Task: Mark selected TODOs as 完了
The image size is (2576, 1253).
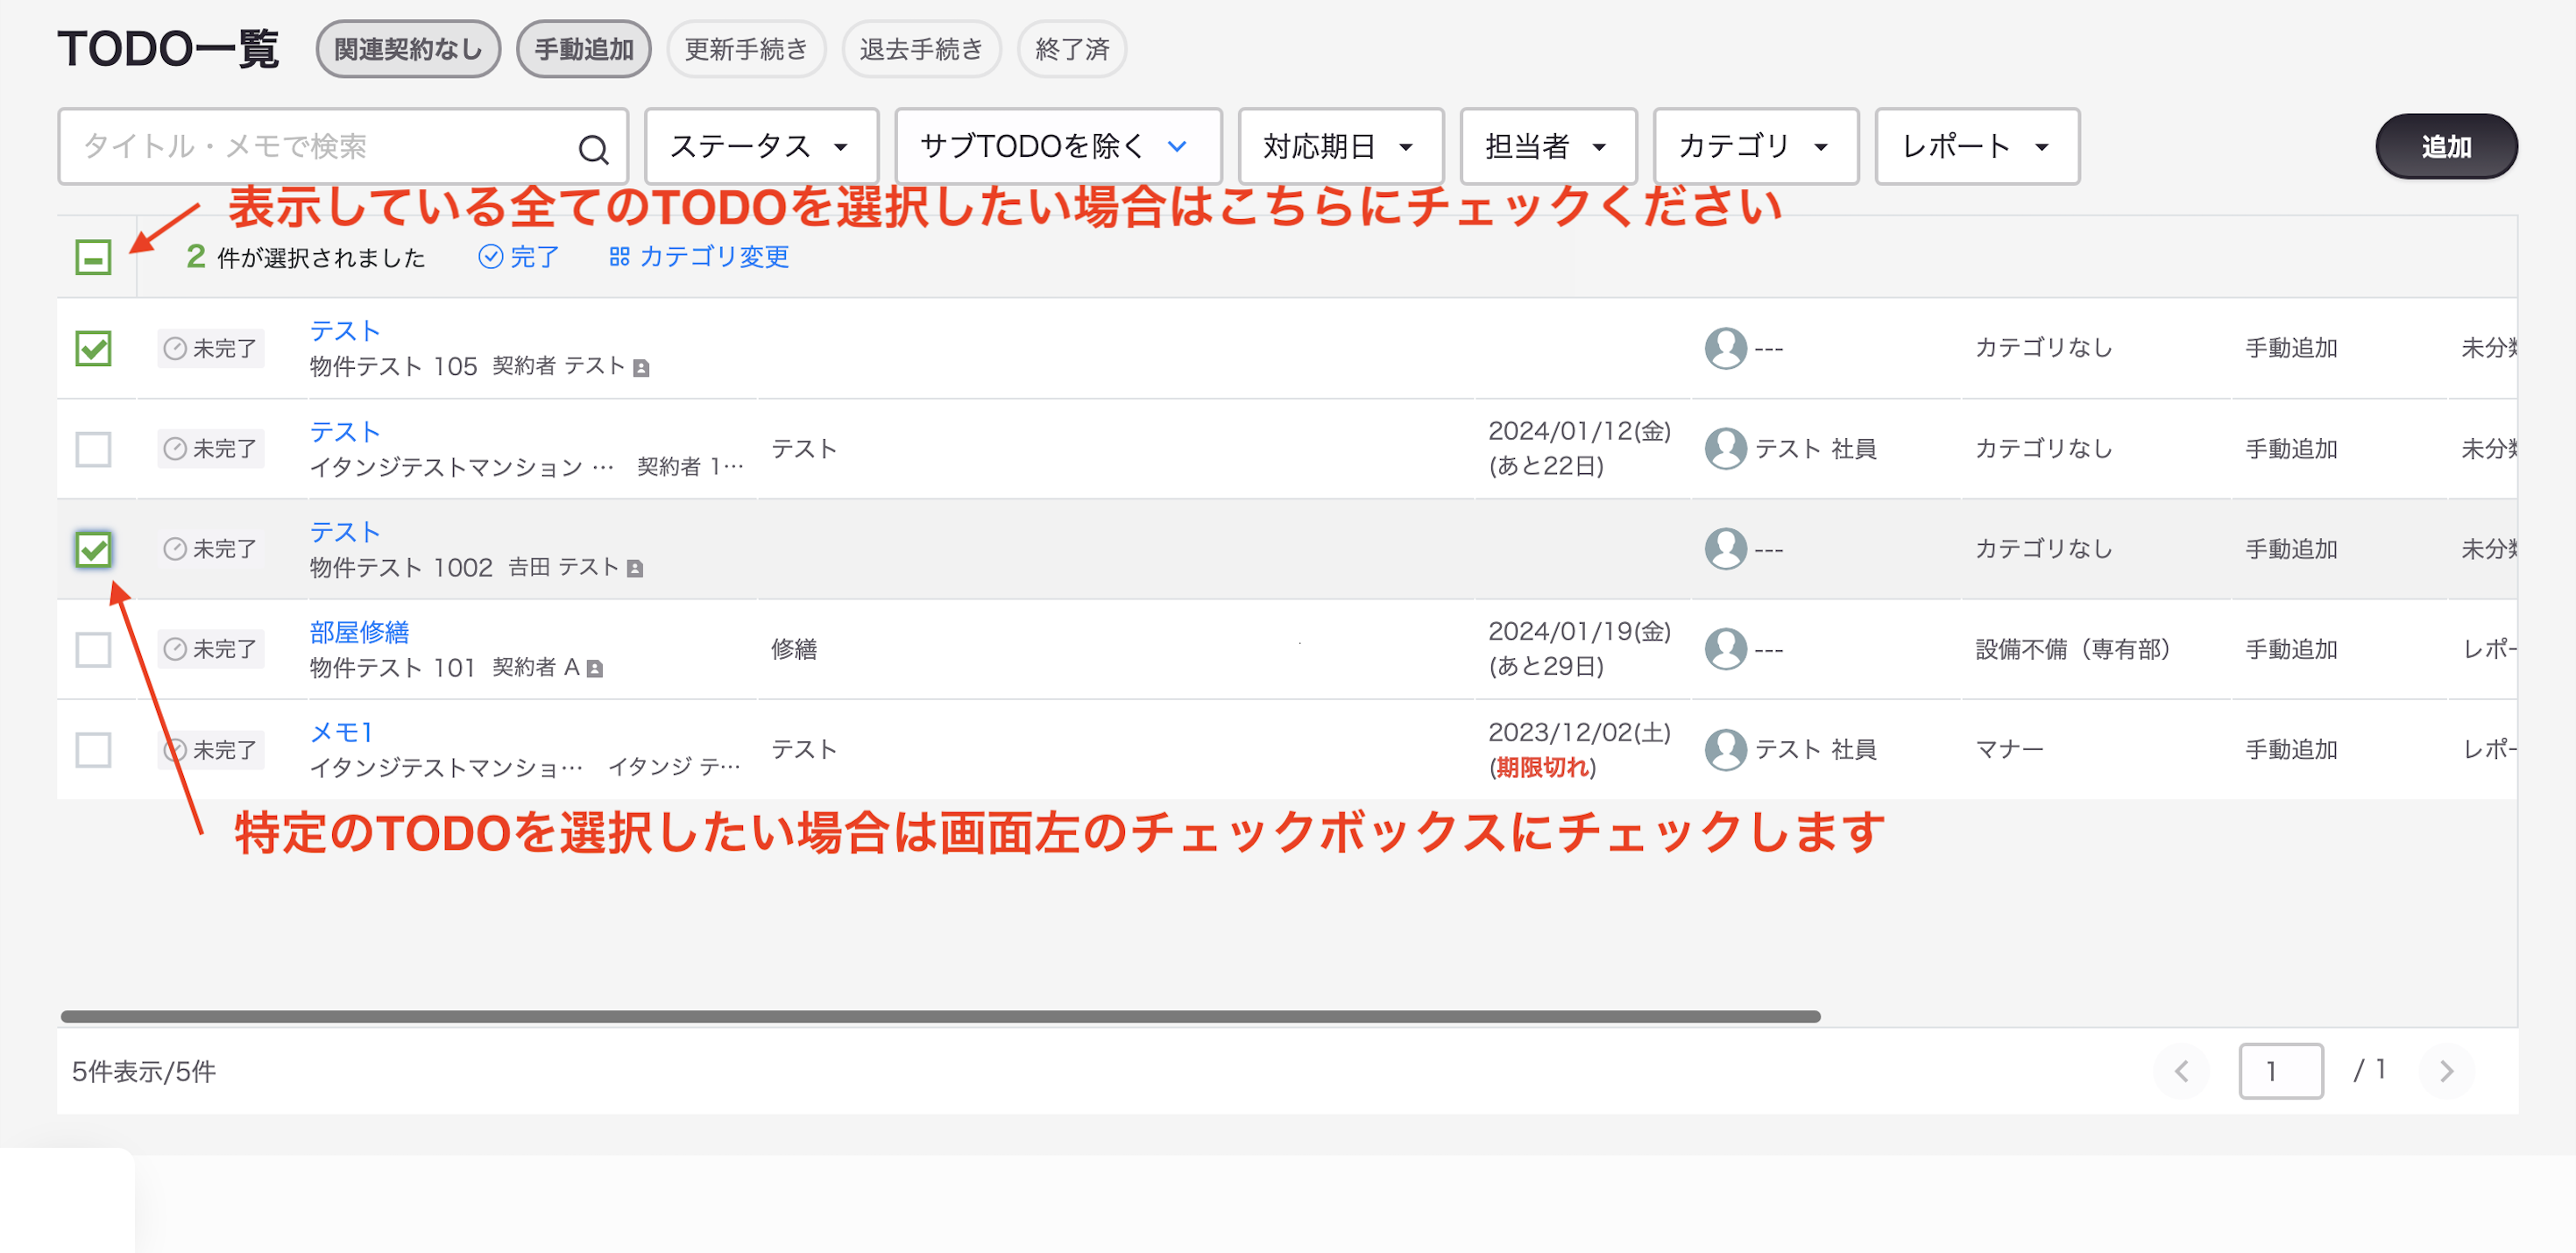Action: pyautogui.click(x=519, y=257)
